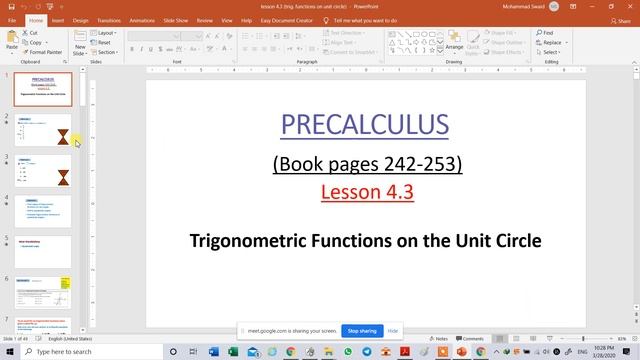Open Quick Styles gallery

pos(473,42)
